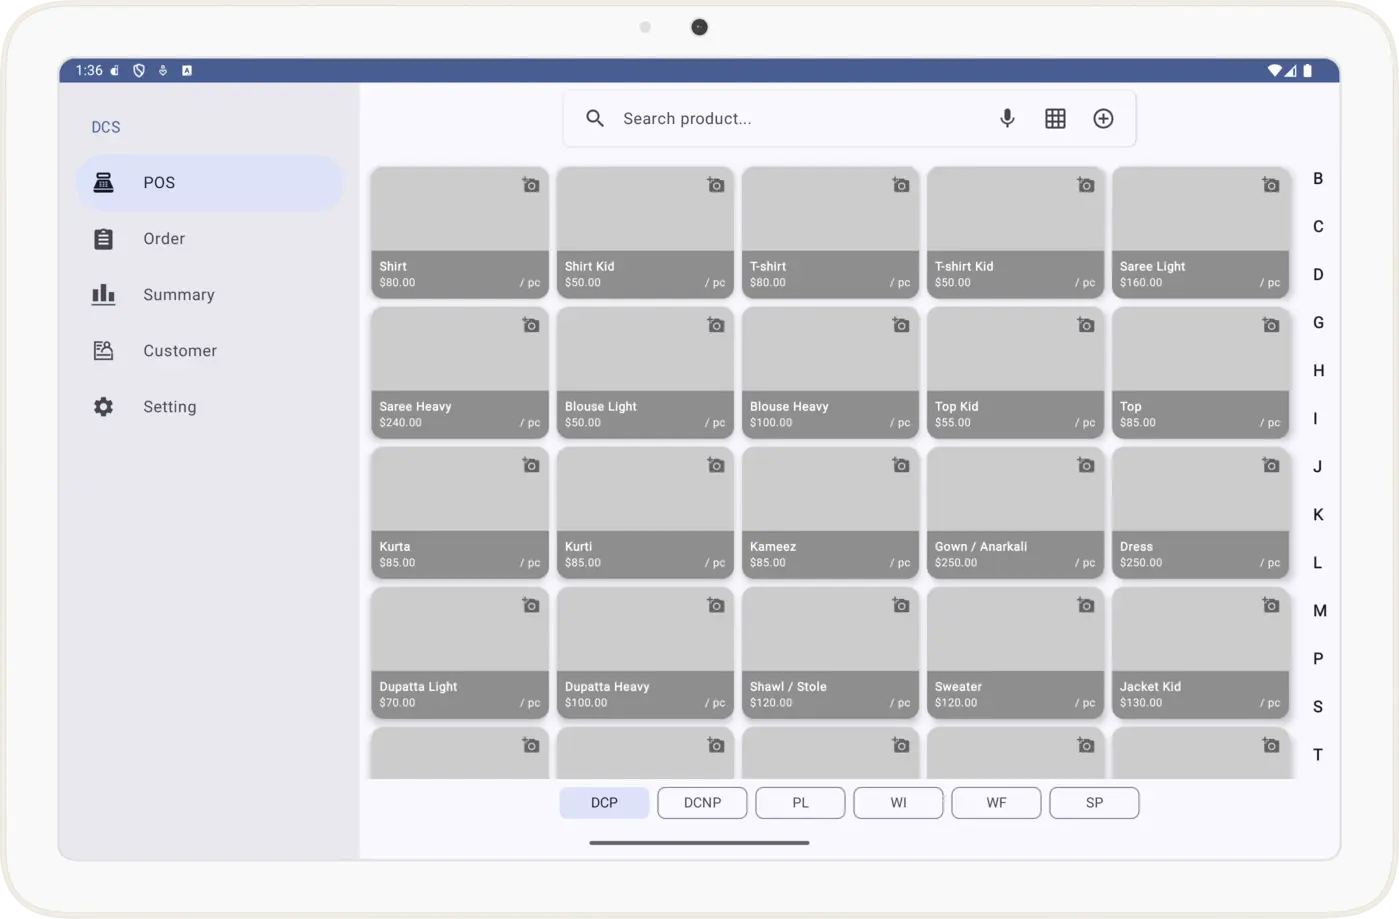Open the Customer contacts icon
This screenshot has width=1399, height=919.
coord(103,350)
